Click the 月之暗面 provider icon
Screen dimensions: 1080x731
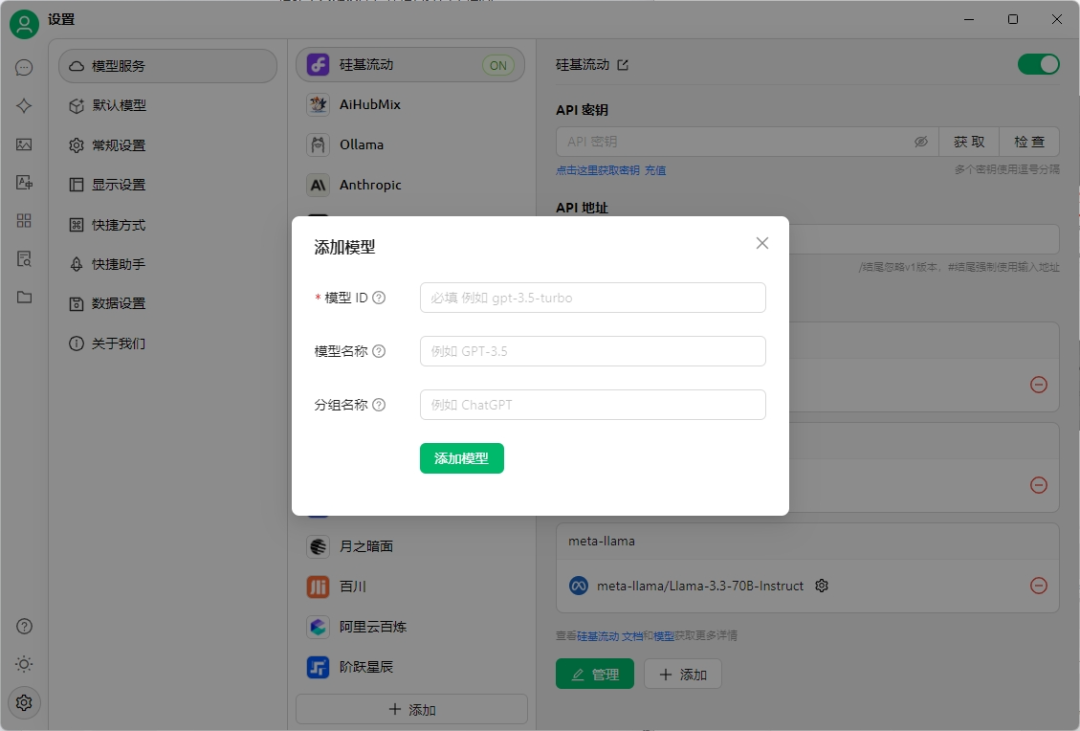click(318, 546)
